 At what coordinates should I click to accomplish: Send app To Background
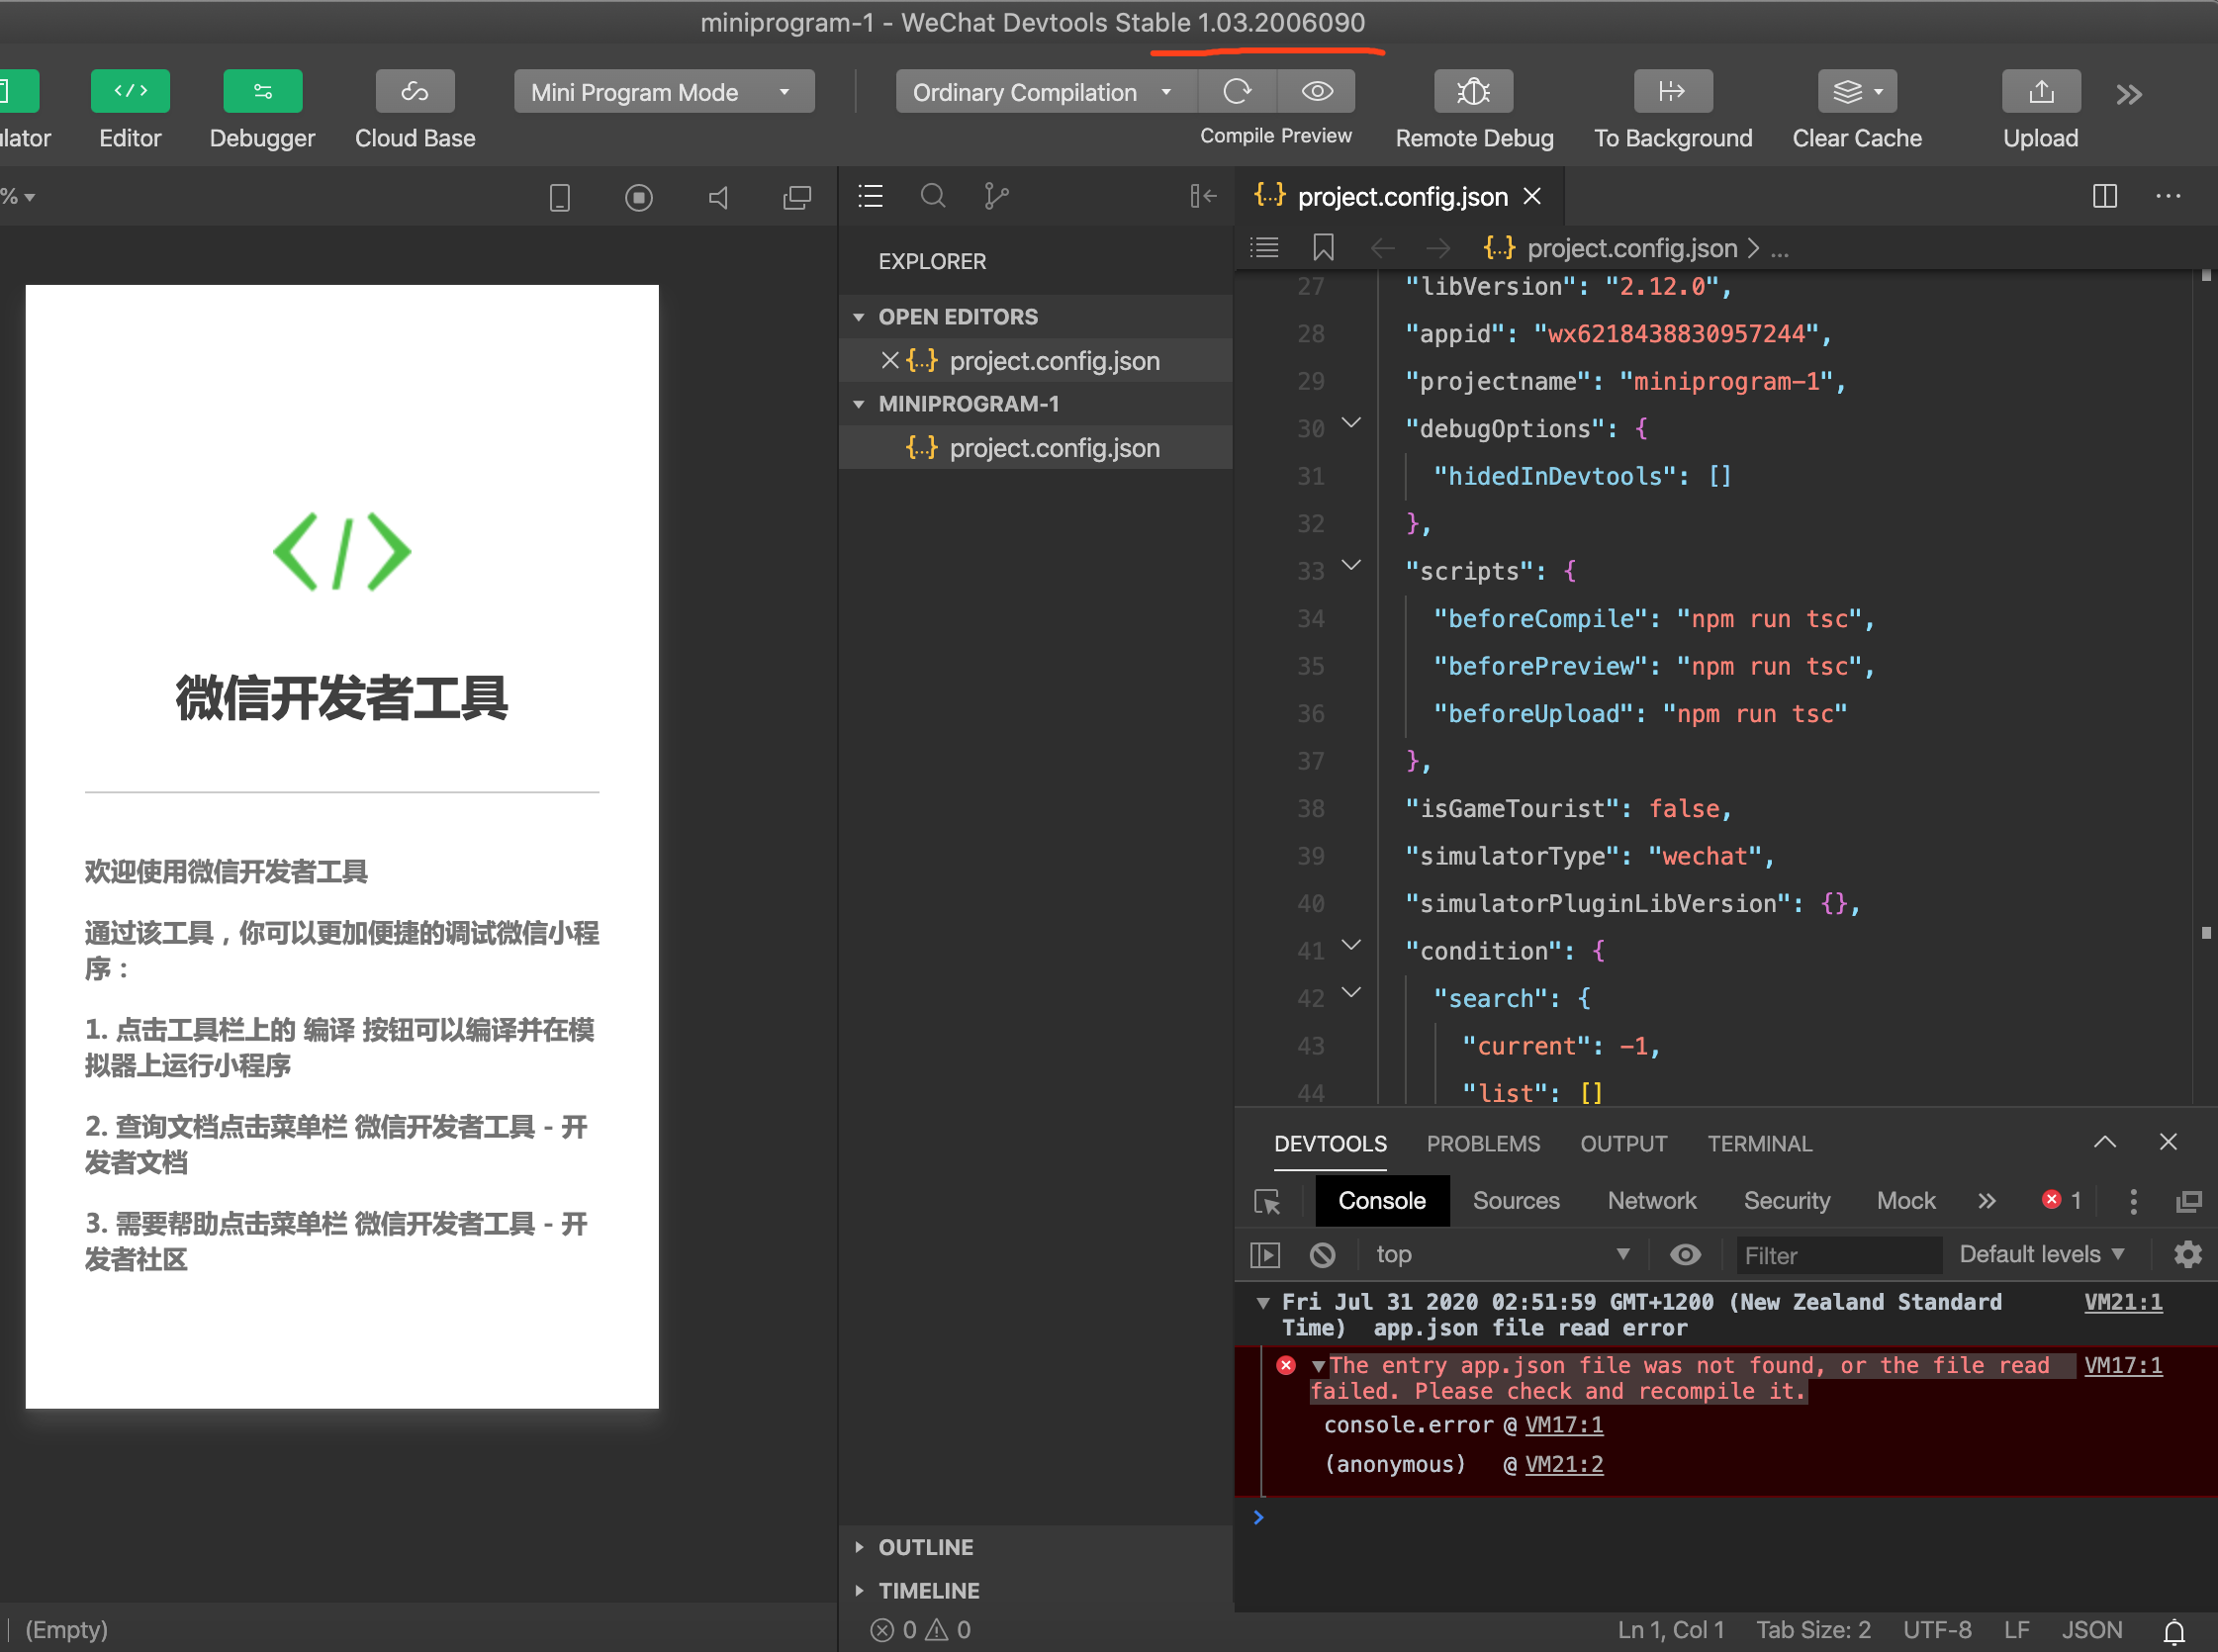pos(1673,91)
